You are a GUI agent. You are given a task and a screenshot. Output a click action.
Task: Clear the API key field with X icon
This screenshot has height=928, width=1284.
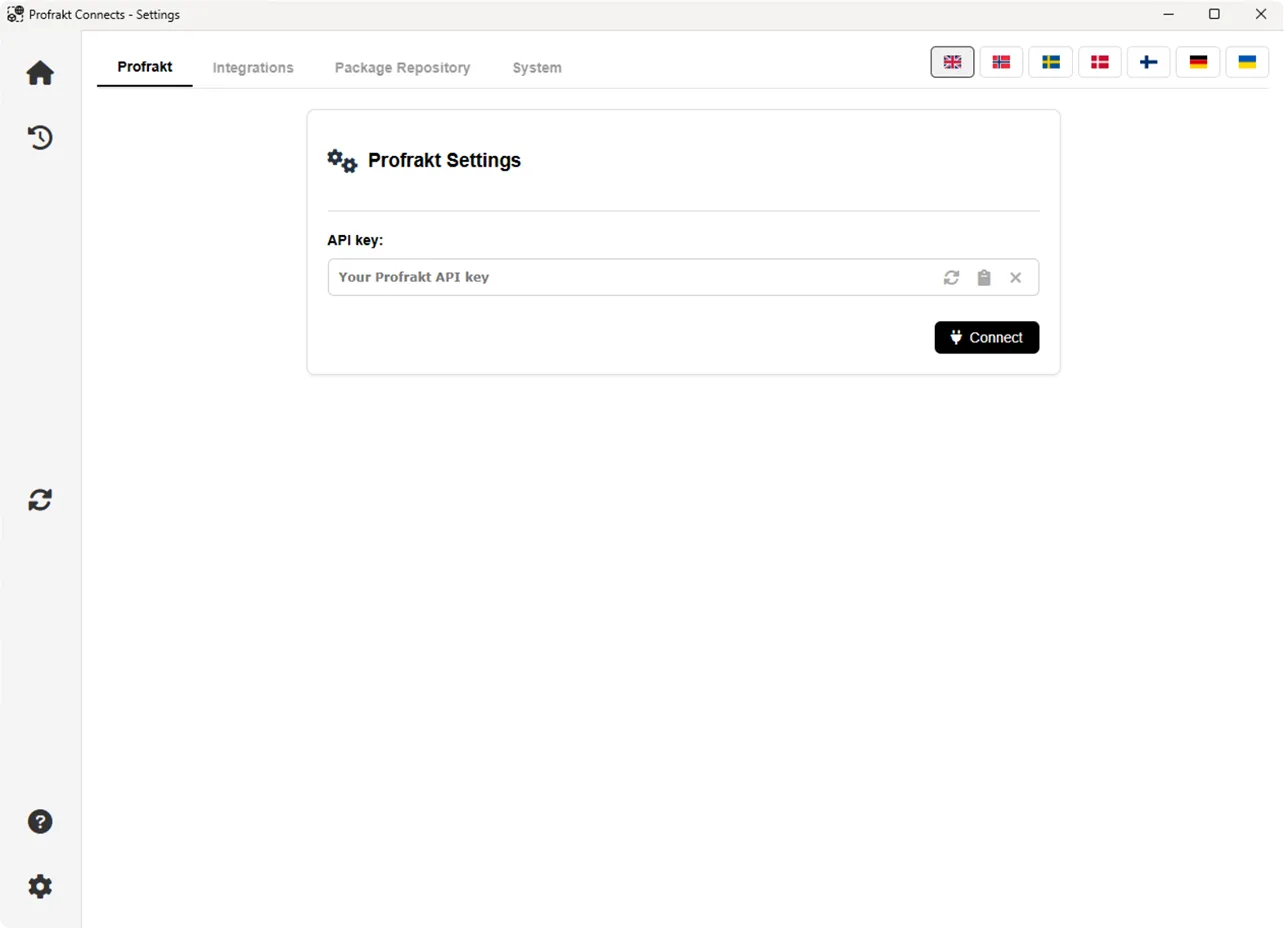(x=1016, y=278)
